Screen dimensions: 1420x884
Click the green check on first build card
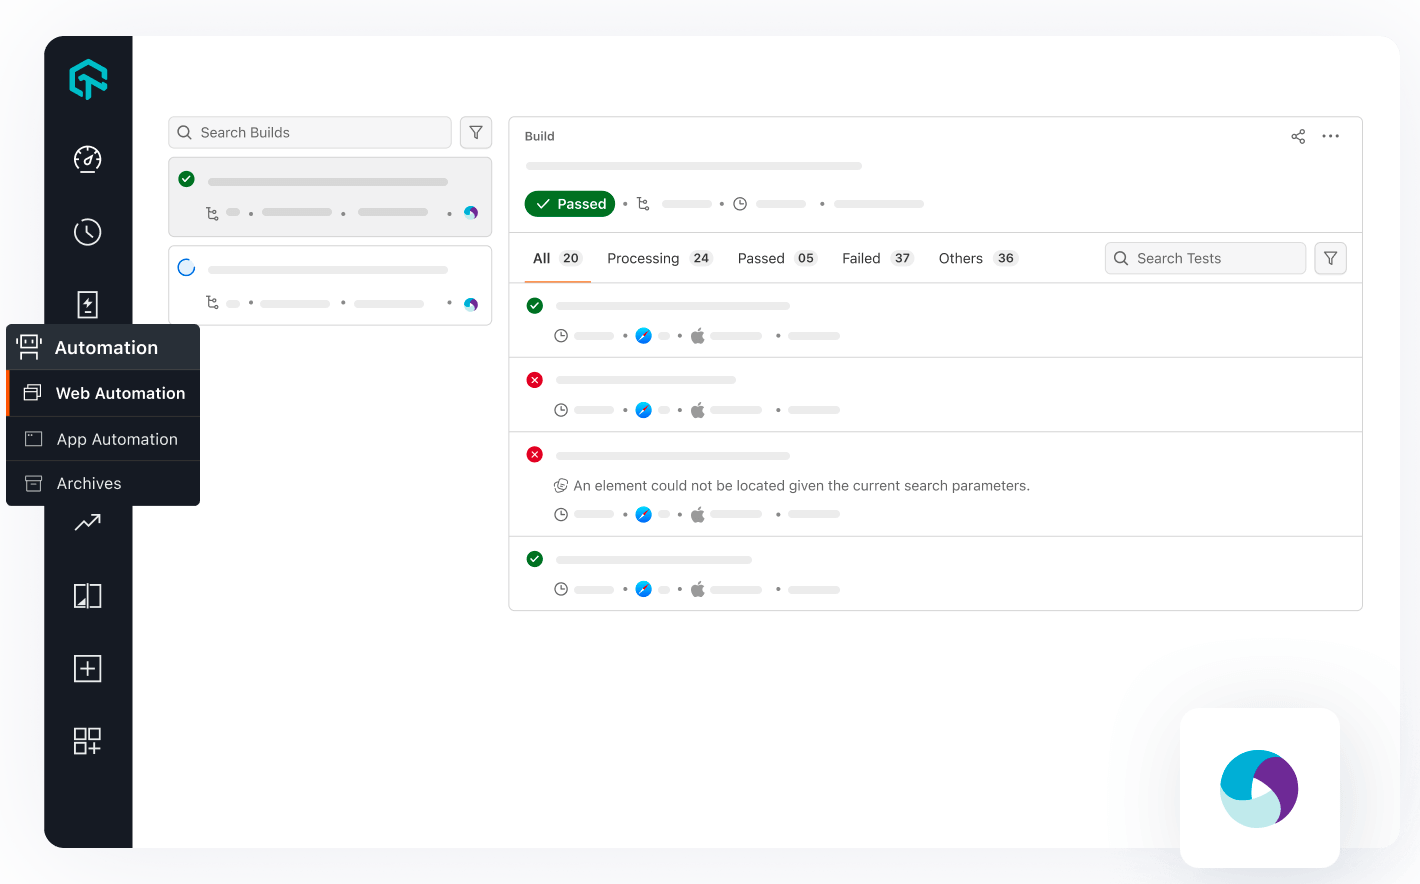[186, 179]
